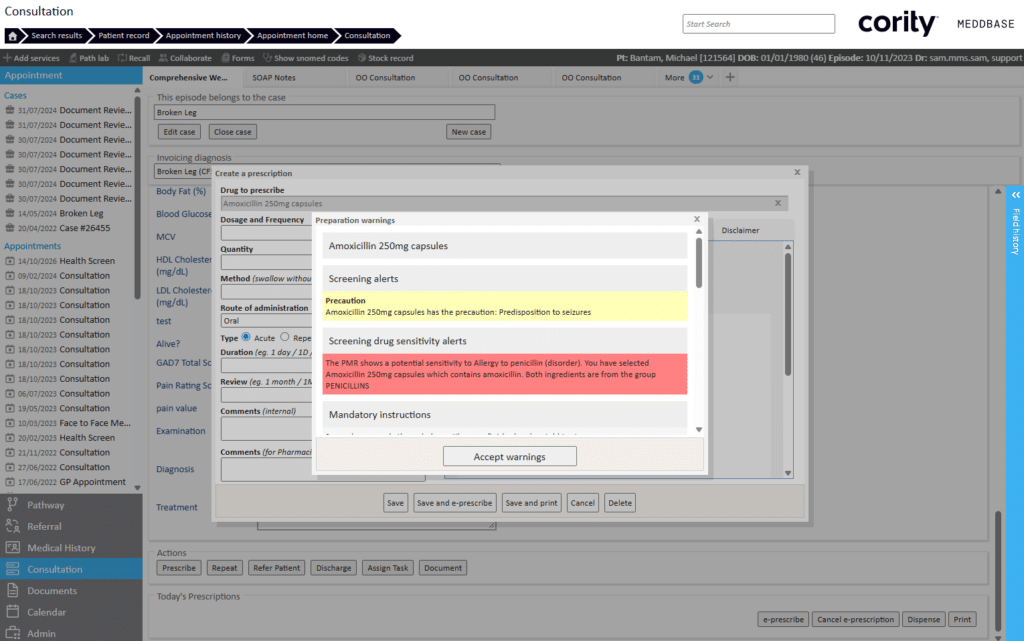1024x641 pixels.
Task: Select the Acute type radio button
Action: [246, 337]
